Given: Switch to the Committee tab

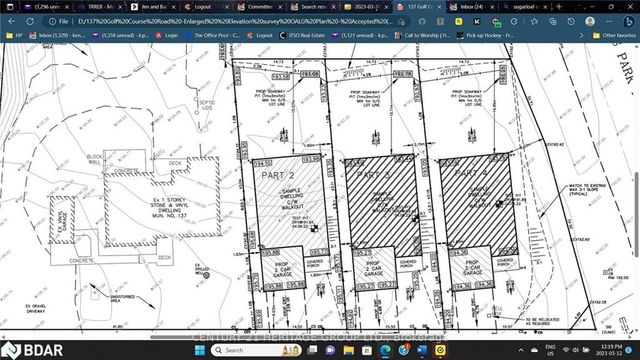Looking at the screenshot, I should (257, 7).
